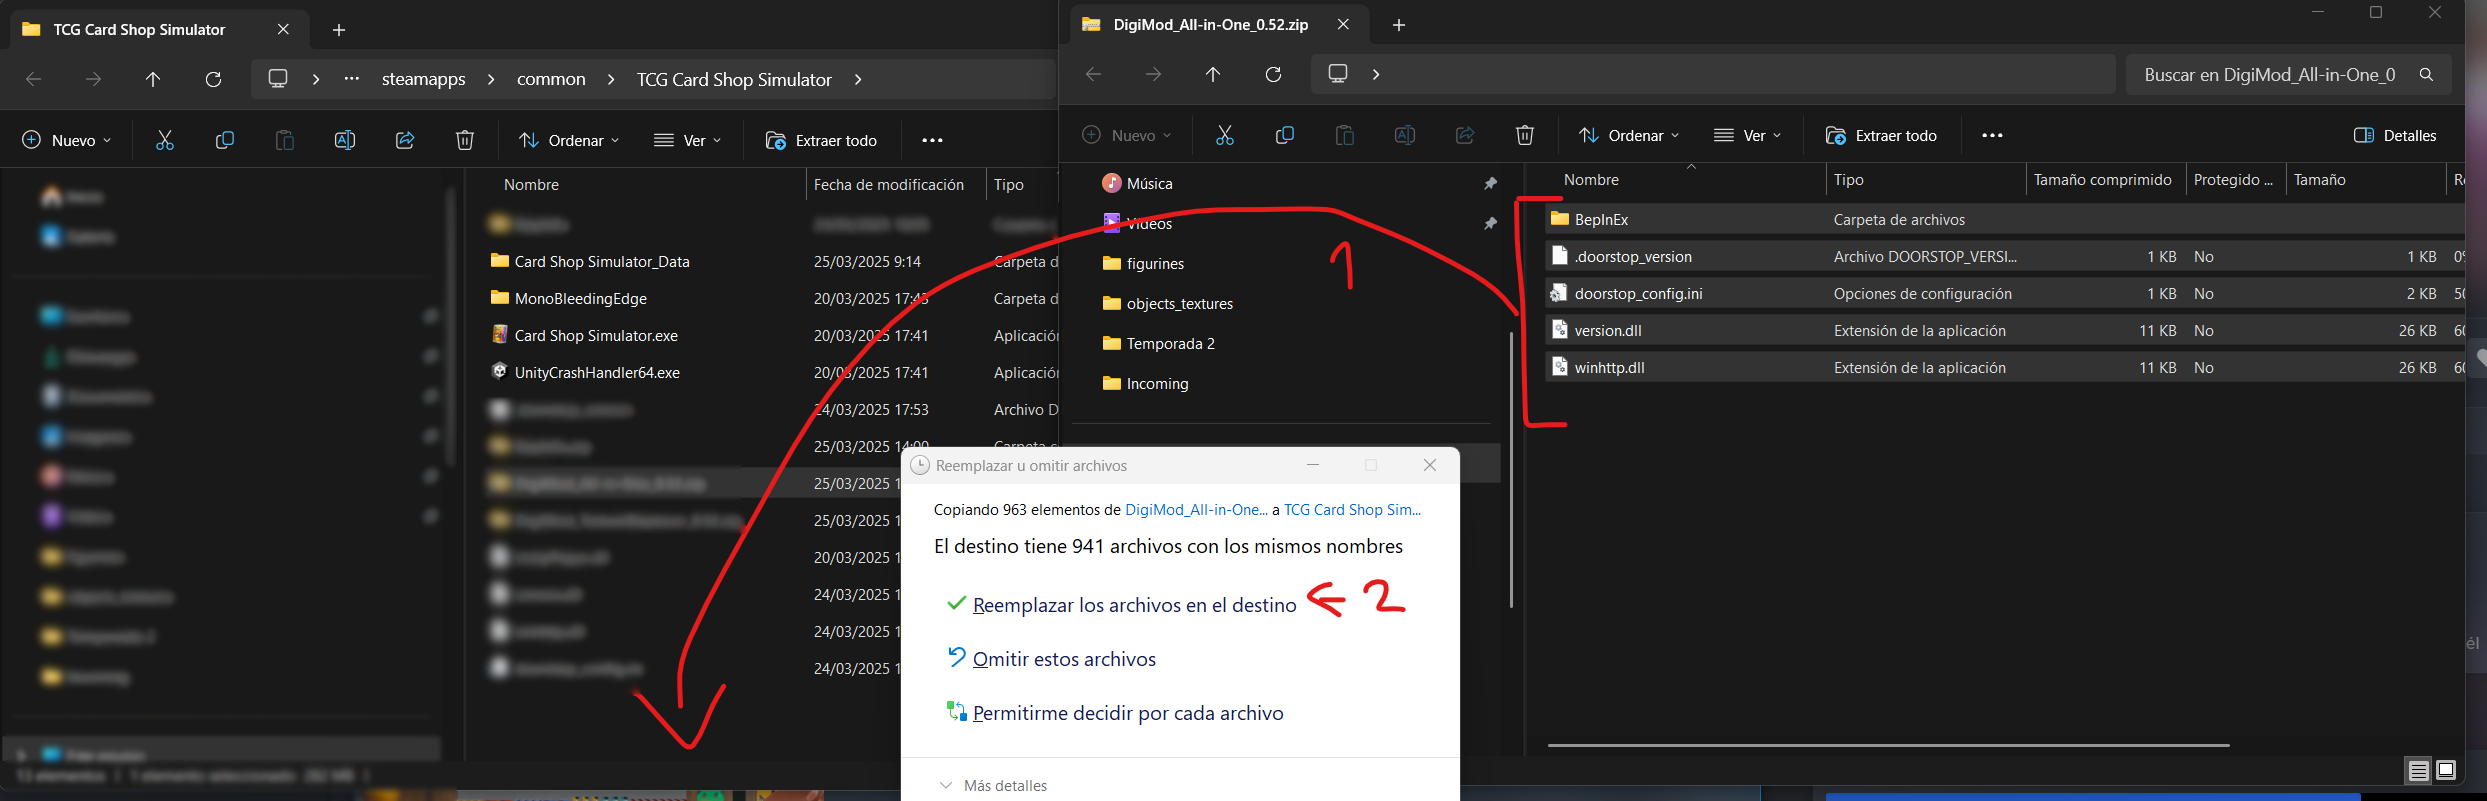Delete trash icon in DigiMod zip window toolbar
Screen dimensions: 2487x801
coord(1525,135)
